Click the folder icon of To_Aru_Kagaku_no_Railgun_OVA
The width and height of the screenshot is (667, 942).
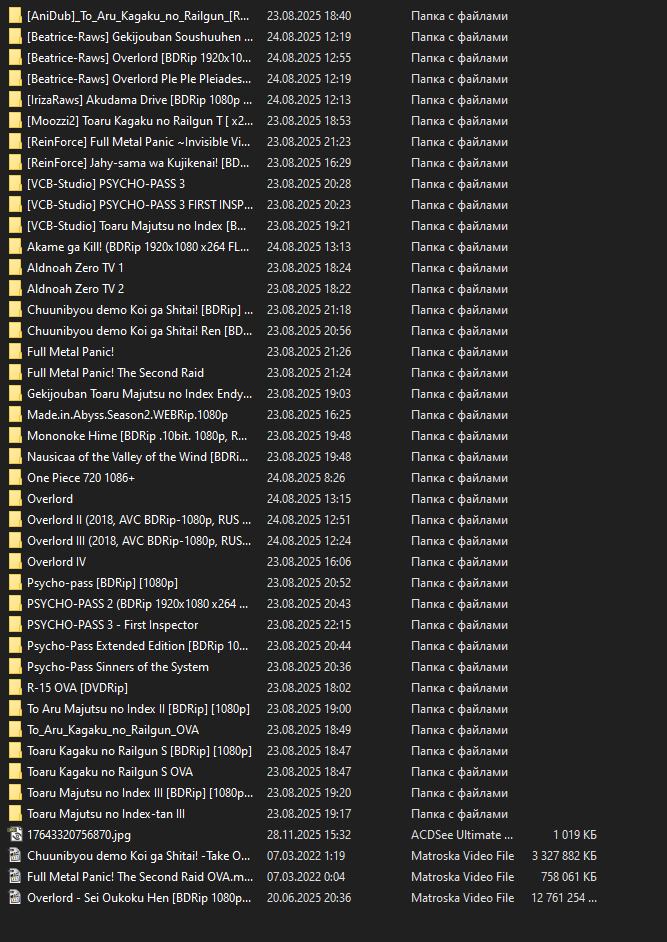(x=15, y=729)
